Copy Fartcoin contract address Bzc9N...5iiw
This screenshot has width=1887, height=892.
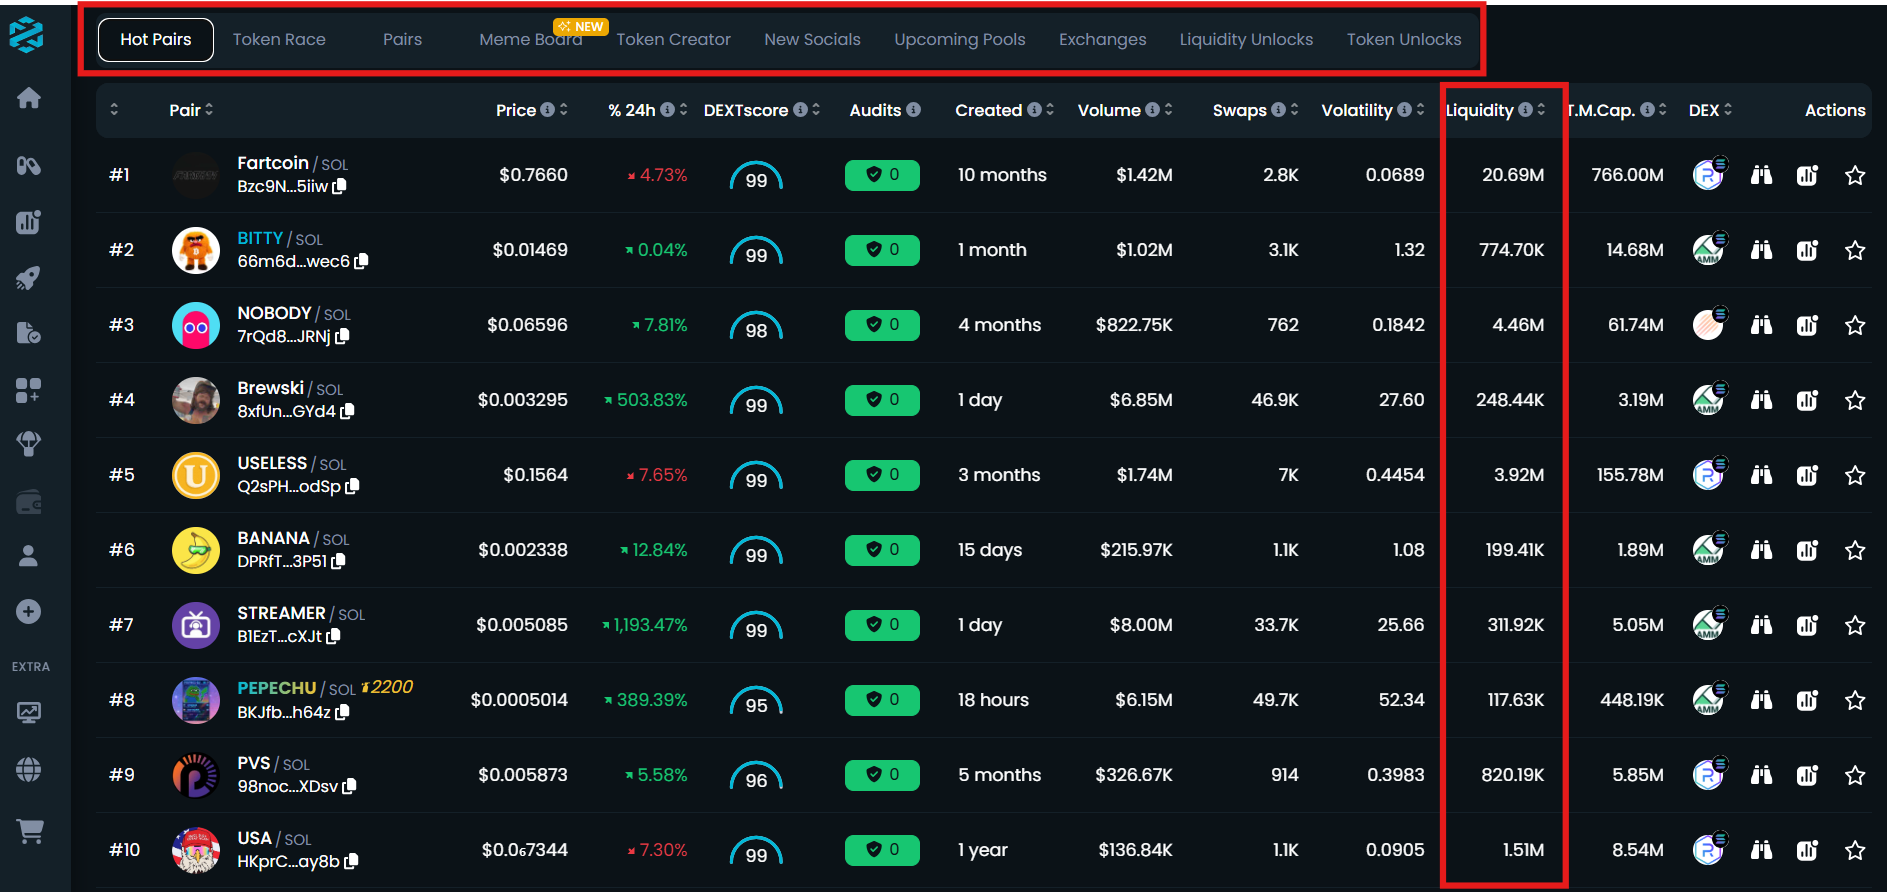[340, 186]
